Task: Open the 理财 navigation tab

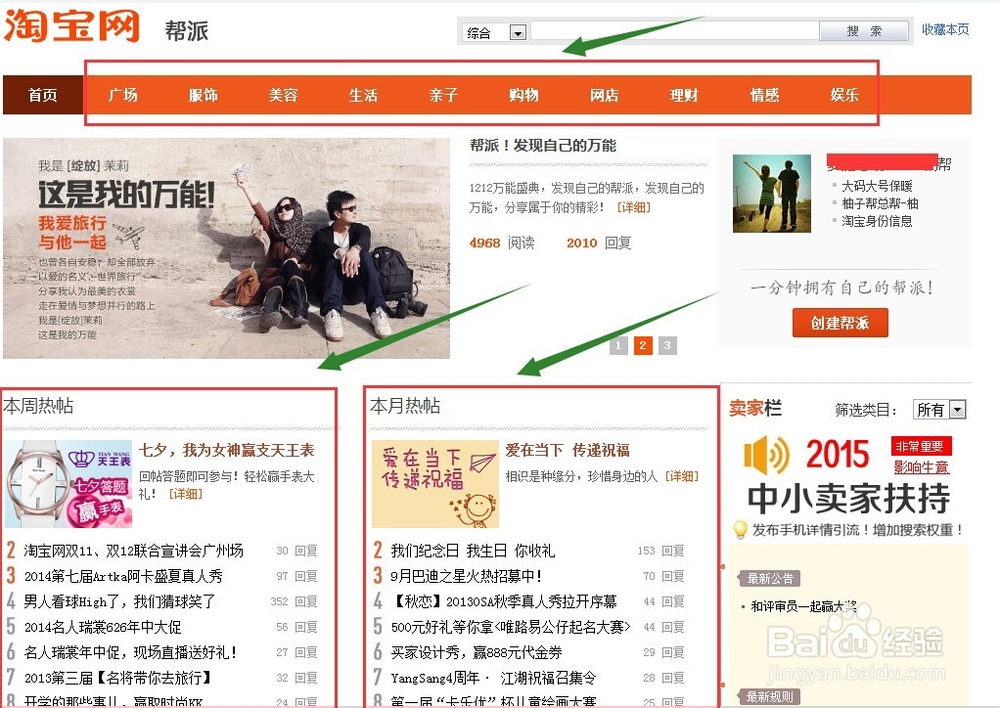Action: pyautogui.click(x=684, y=95)
